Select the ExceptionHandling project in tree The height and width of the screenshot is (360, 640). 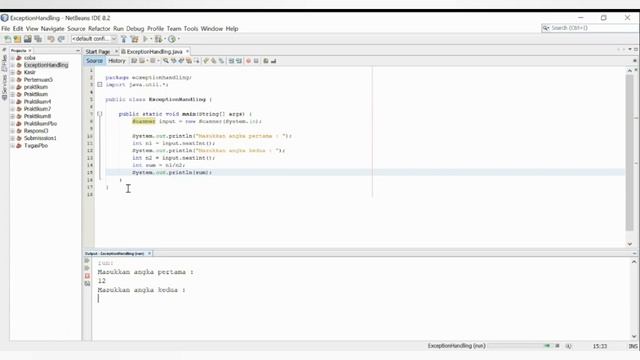click(x=46, y=65)
